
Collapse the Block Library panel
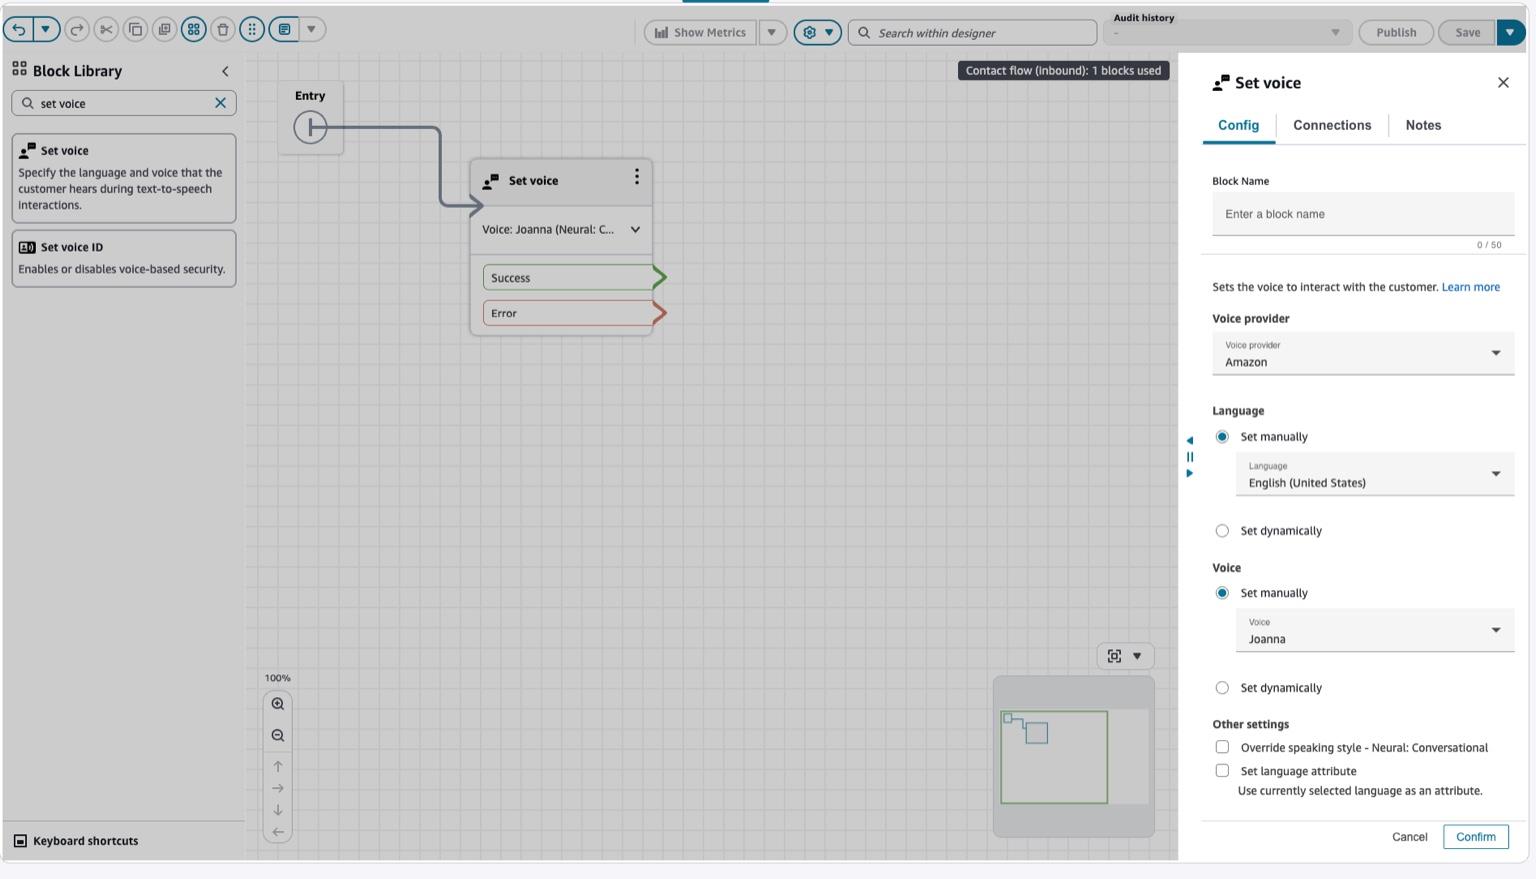(225, 71)
